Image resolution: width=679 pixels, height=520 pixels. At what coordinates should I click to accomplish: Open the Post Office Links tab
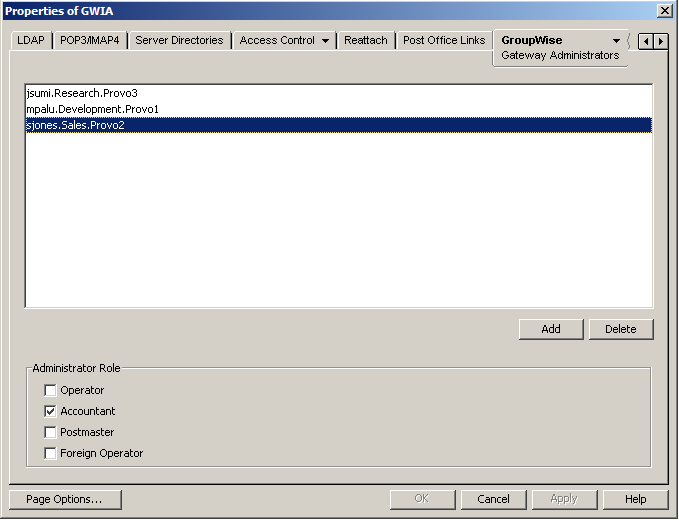point(444,40)
